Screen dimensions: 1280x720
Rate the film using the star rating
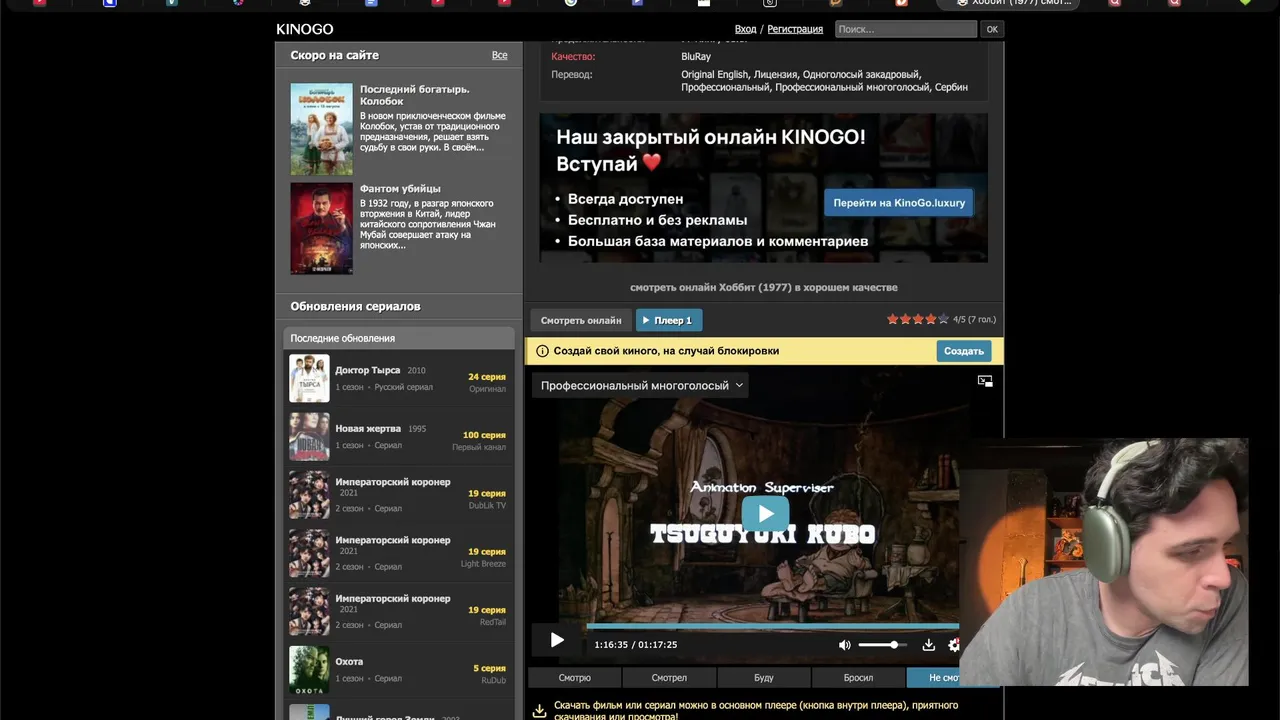point(917,320)
